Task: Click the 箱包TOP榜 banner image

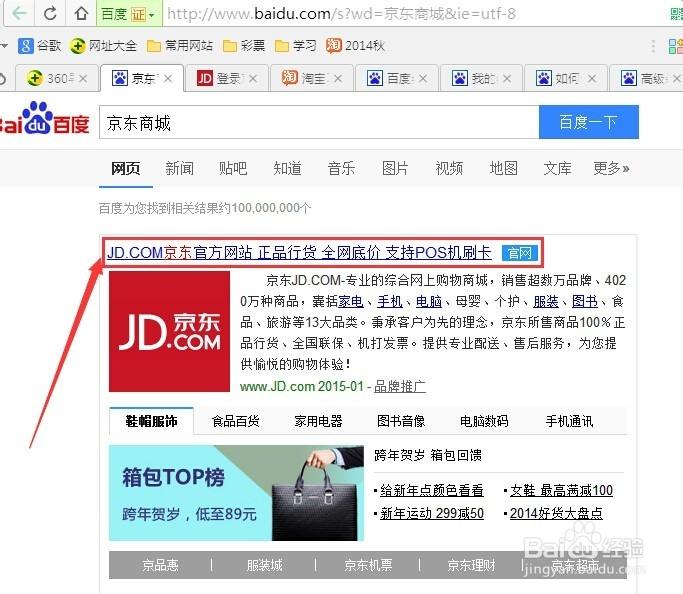Action: [236, 493]
